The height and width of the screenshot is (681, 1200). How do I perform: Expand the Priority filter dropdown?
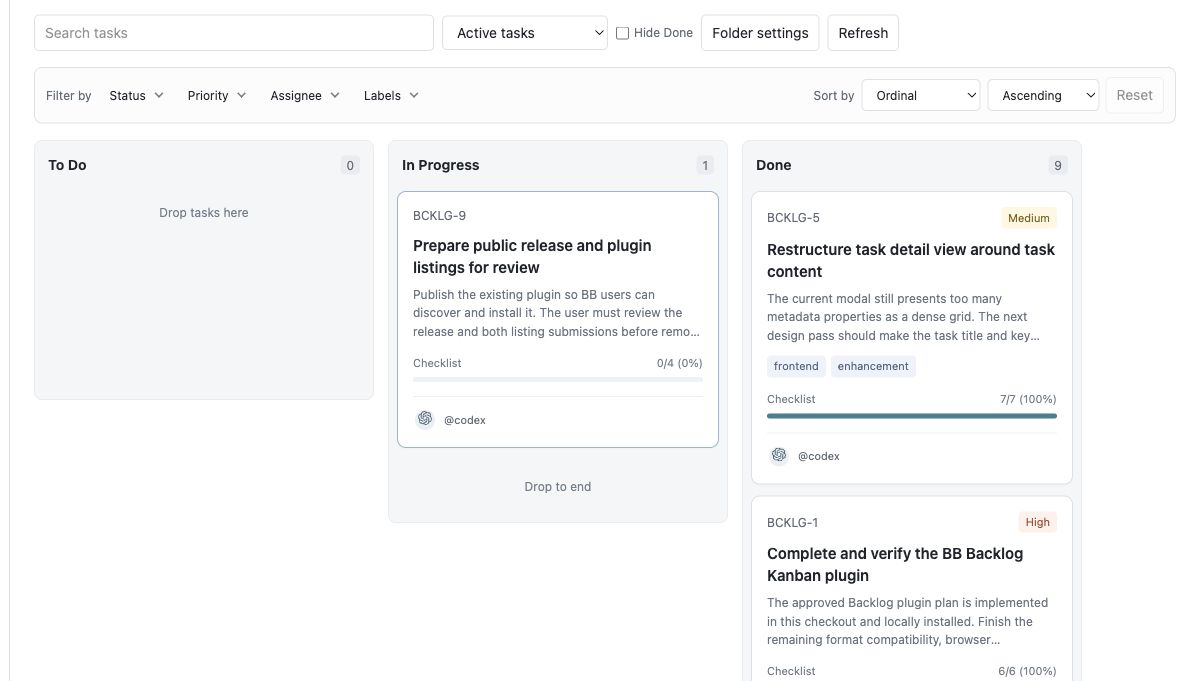(x=217, y=95)
